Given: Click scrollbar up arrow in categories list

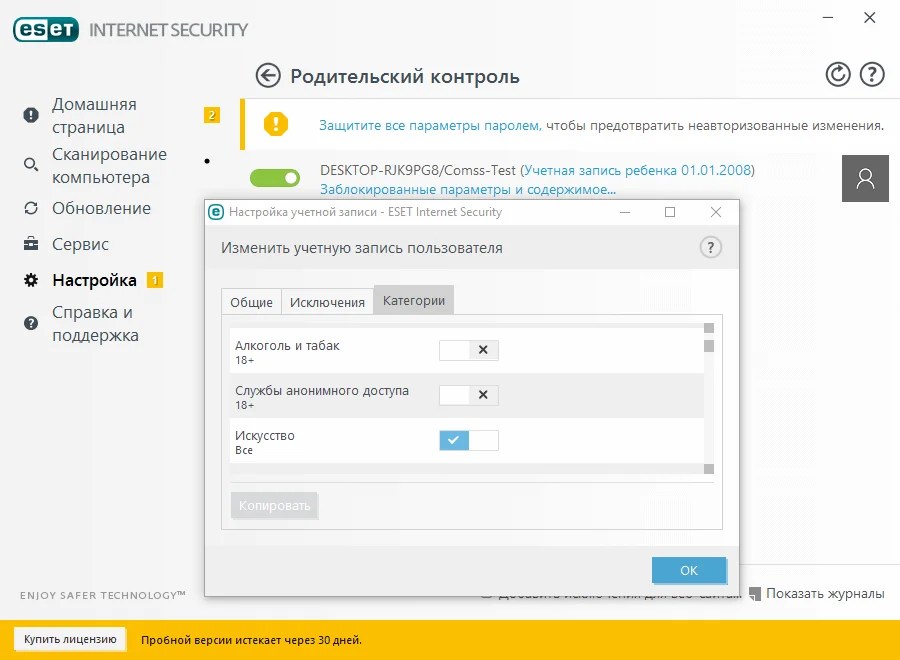Looking at the screenshot, I should 709,328.
